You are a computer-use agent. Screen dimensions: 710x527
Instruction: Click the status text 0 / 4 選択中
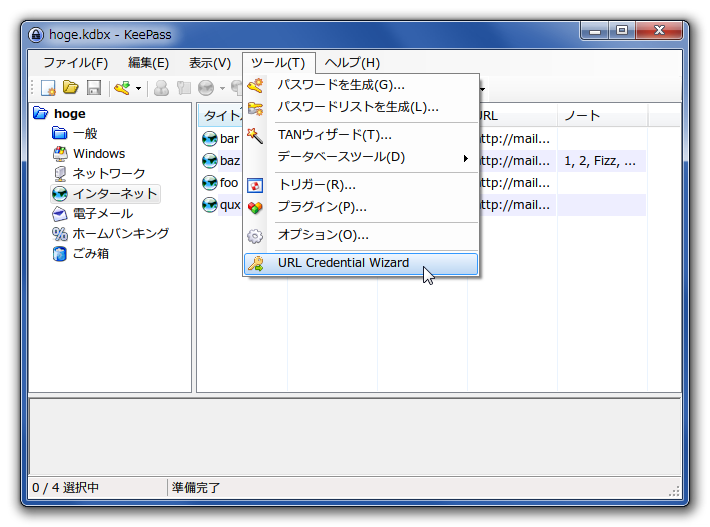[x=65, y=488]
